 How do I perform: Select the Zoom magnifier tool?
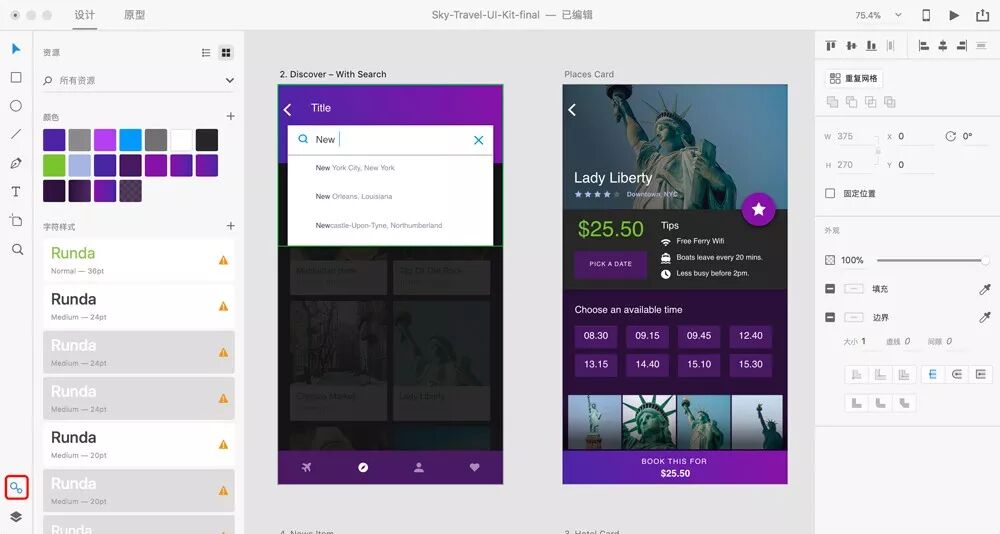pos(17,249)
